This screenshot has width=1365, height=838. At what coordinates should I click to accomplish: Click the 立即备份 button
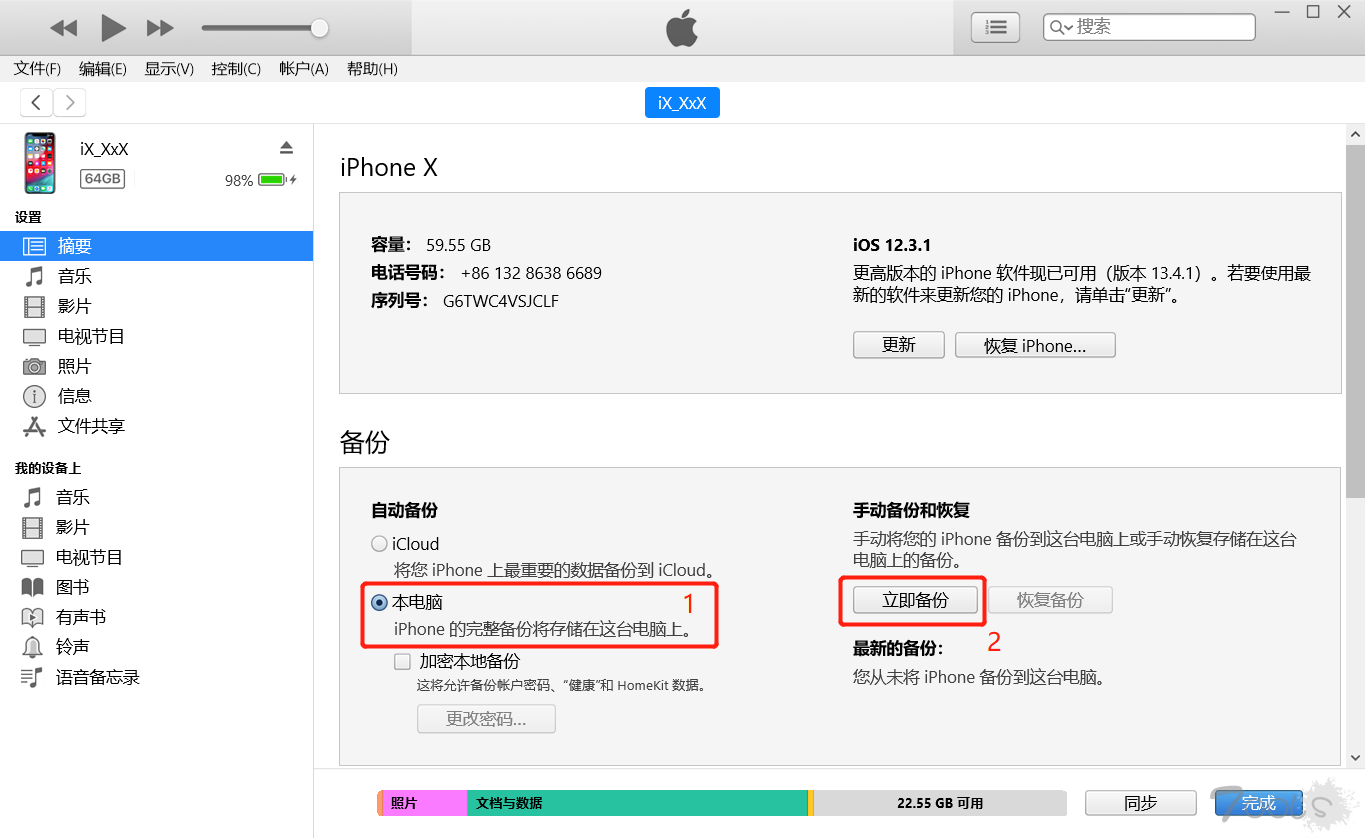click(x=915, y=600)
